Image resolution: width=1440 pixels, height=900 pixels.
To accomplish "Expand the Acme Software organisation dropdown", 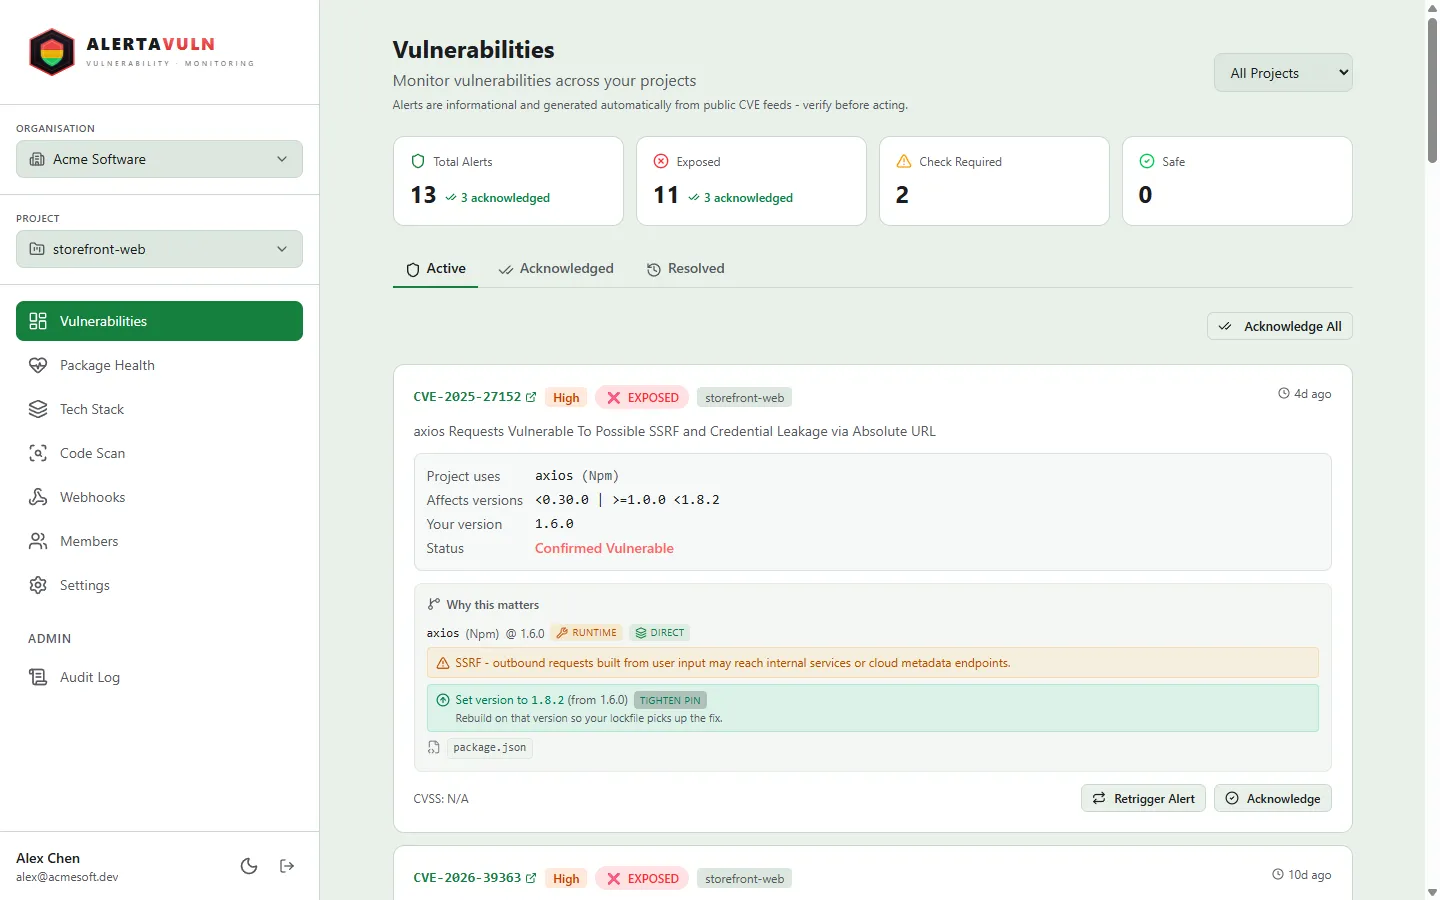I will tap(159, 159).
